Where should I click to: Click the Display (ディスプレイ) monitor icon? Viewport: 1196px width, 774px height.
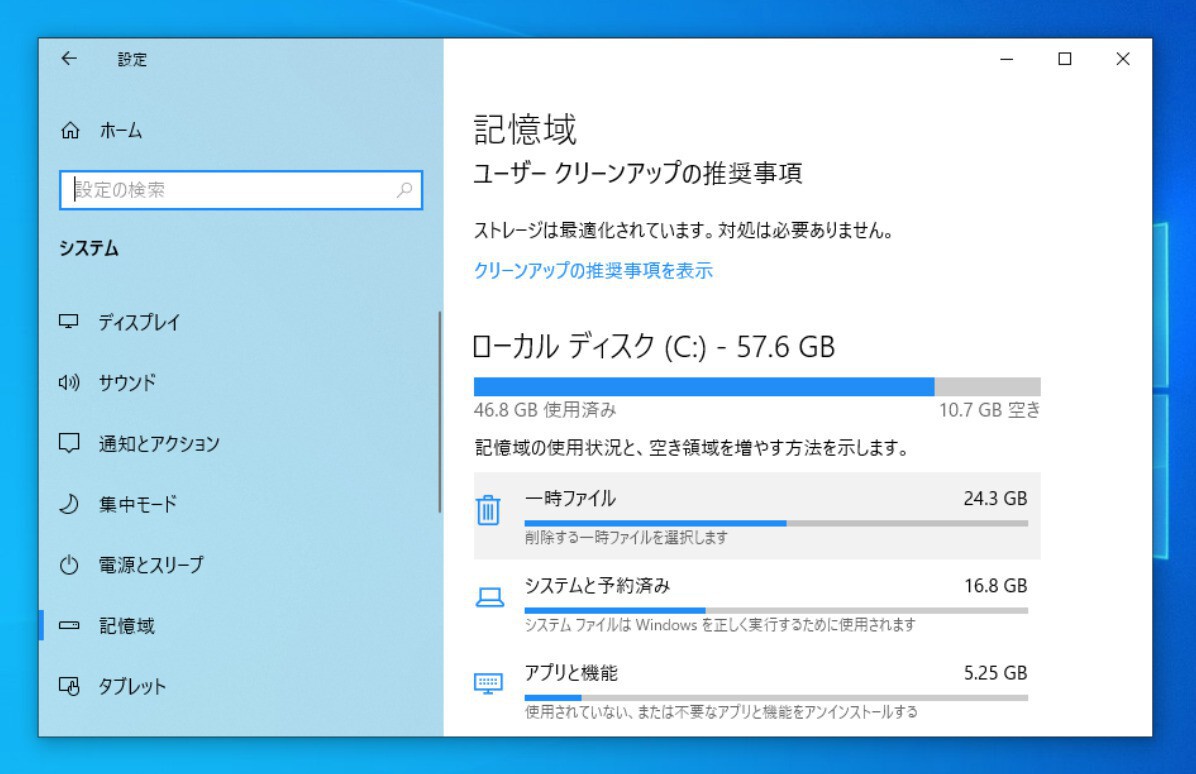coord(69,322)
